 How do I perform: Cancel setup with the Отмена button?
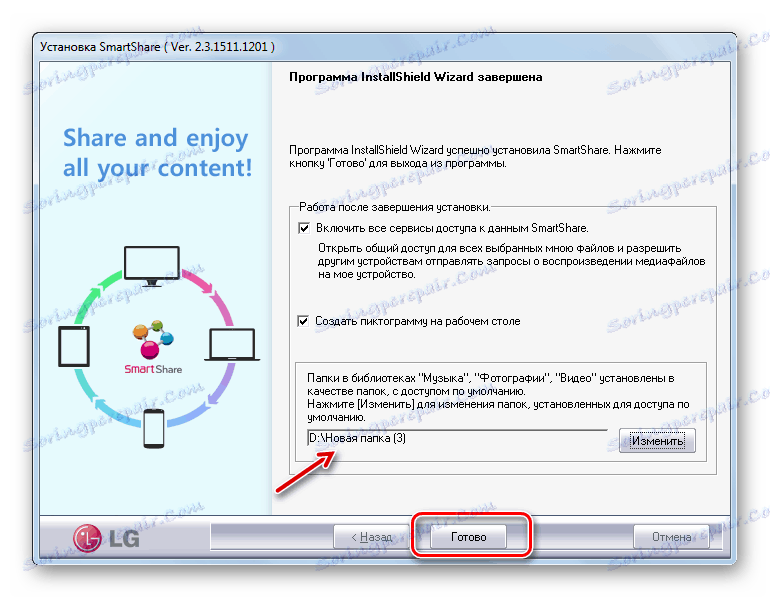point(671,537)
